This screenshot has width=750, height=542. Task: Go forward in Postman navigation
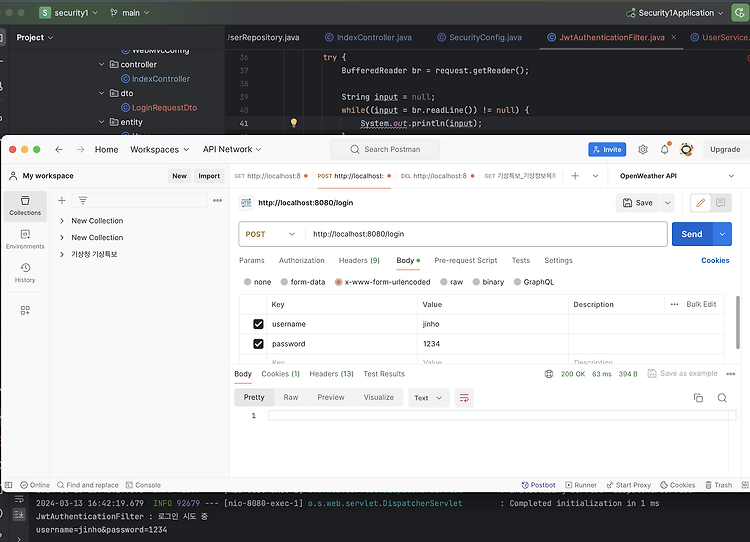click(x=80, y=149)
